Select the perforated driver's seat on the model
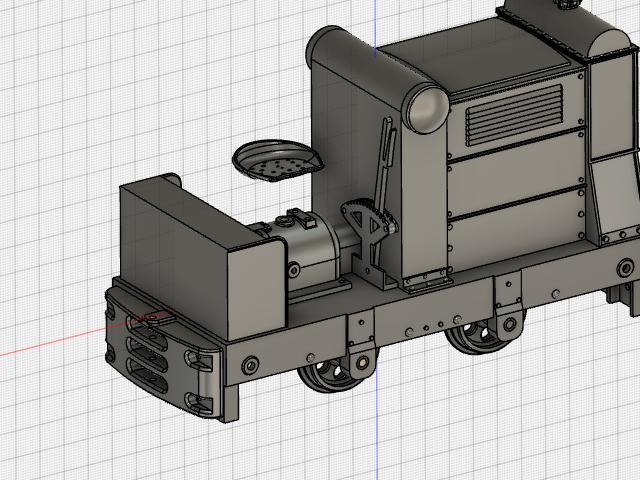The image size is (640, 480). (277, 160)
